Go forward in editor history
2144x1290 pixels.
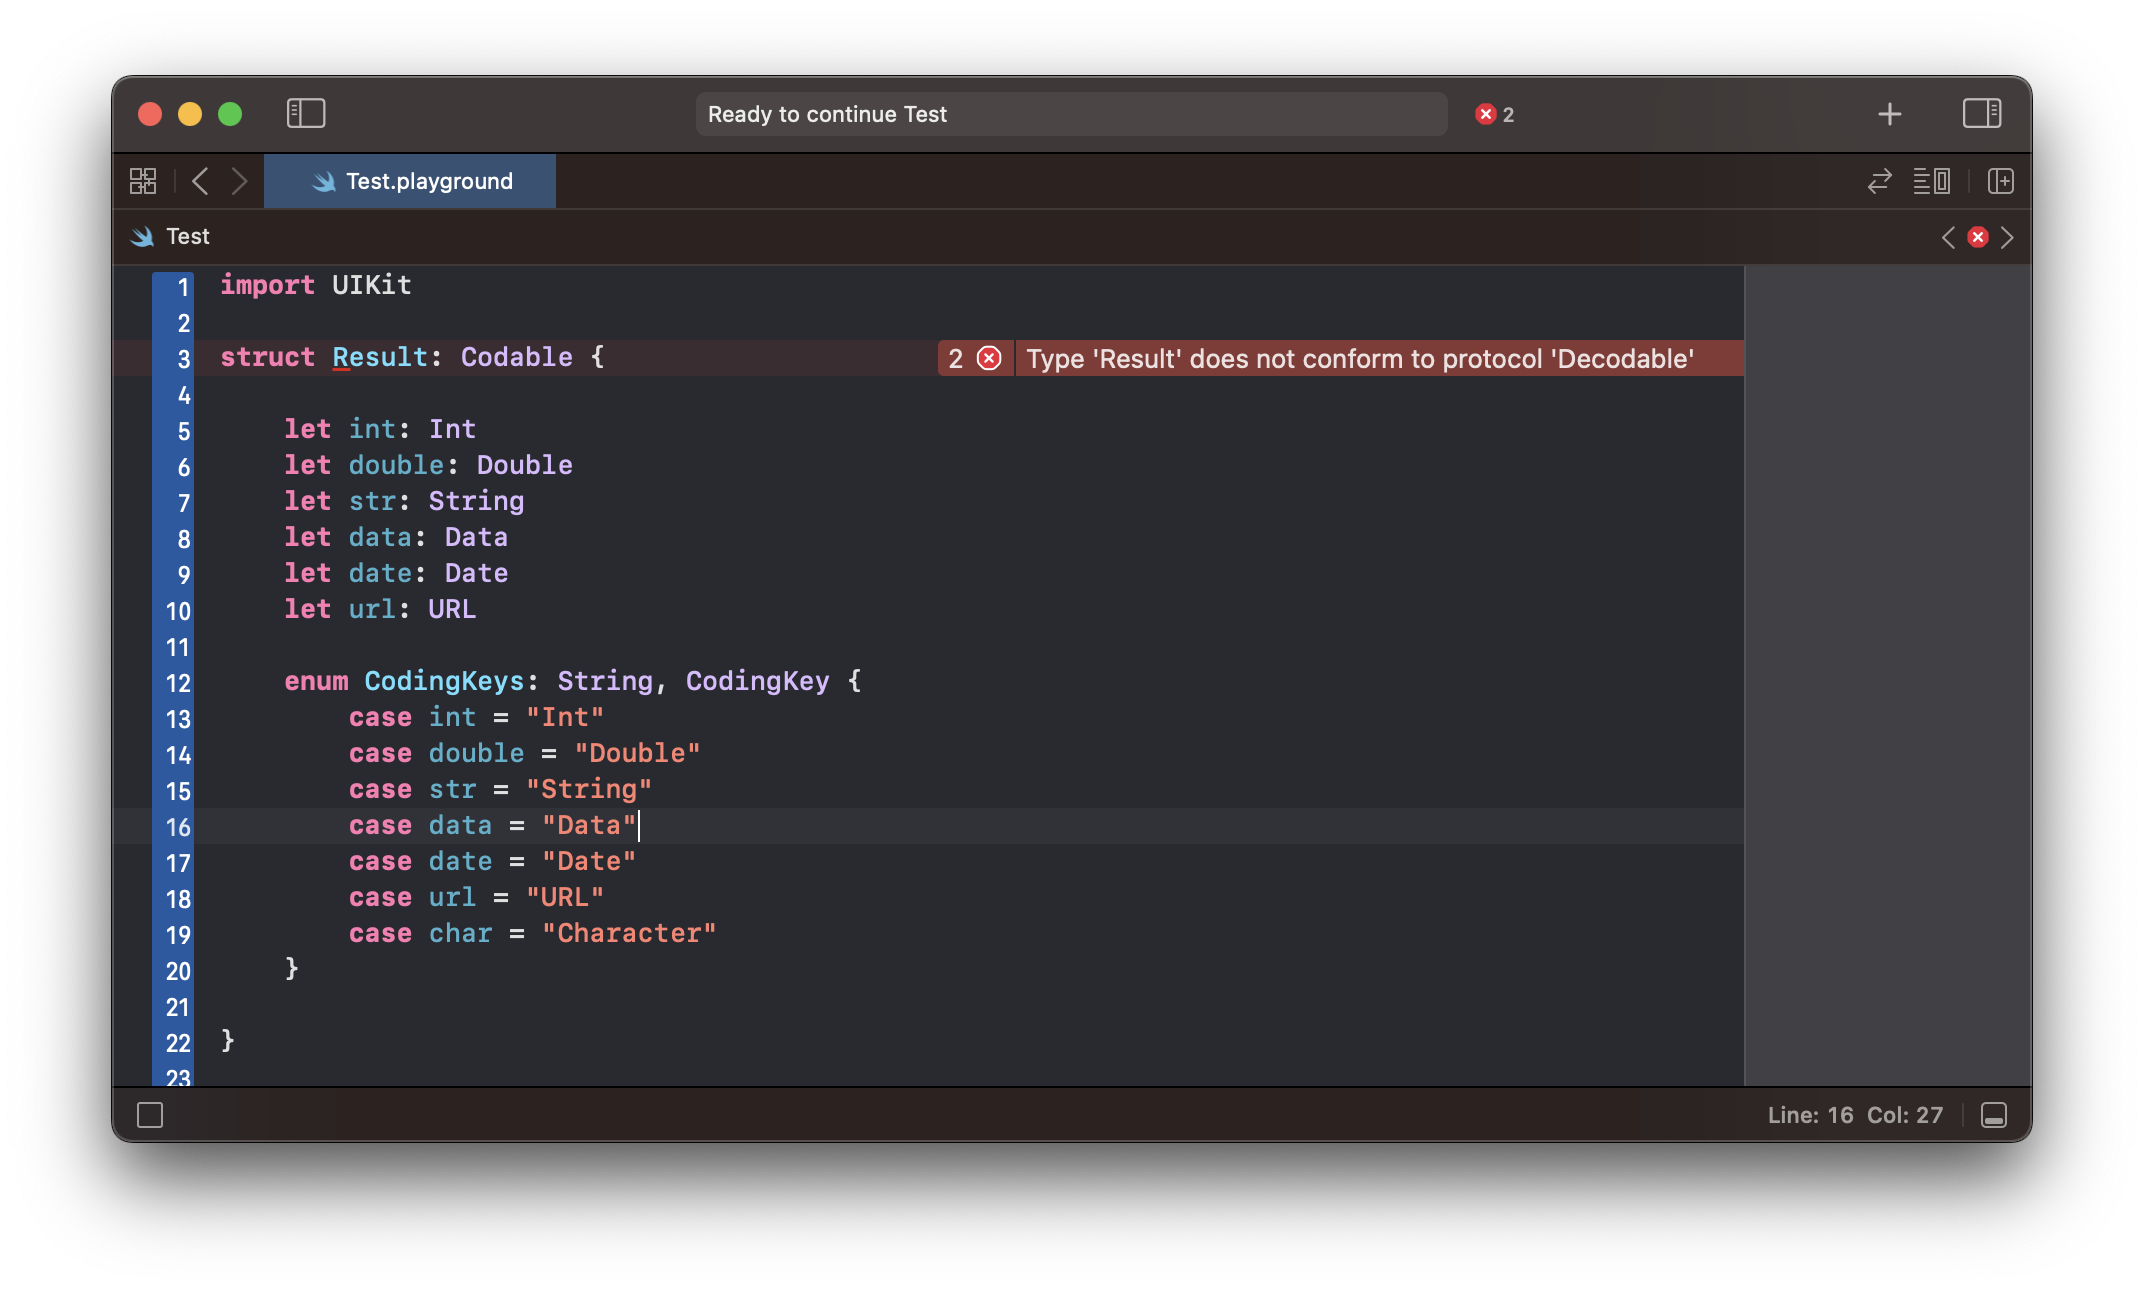(x=239, y=181)
